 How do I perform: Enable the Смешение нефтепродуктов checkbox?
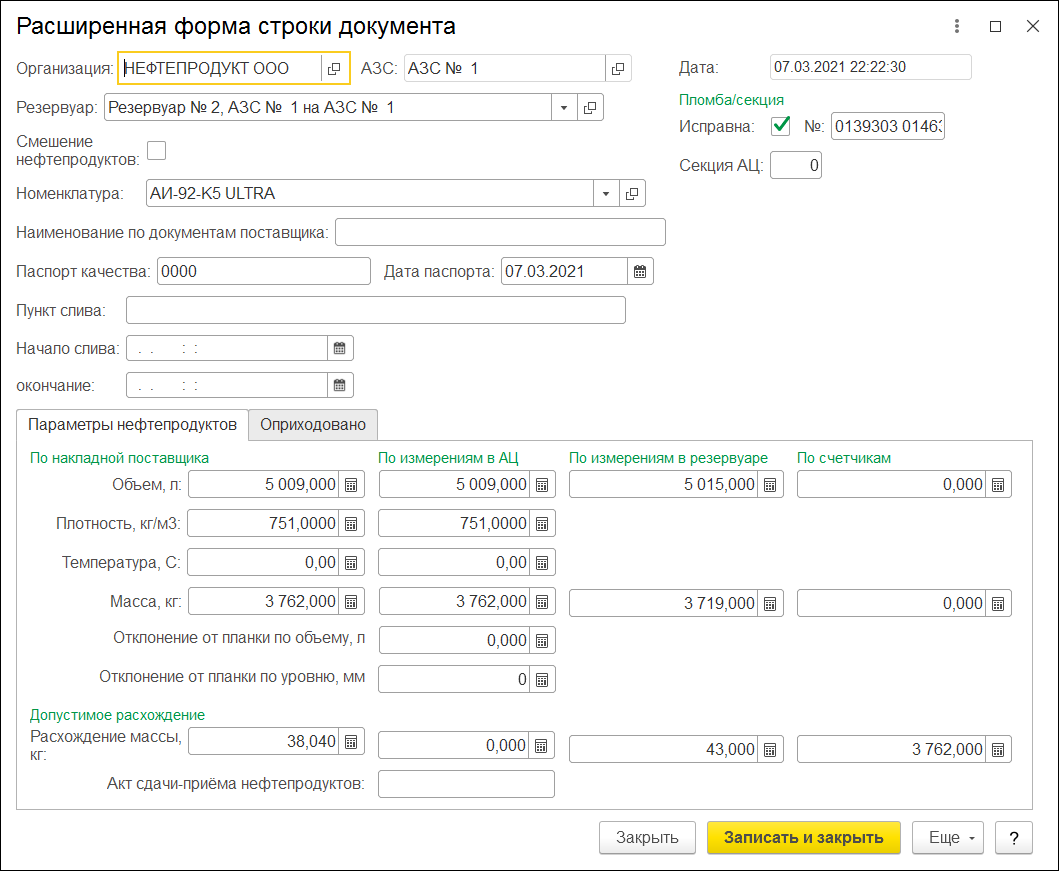tap(157, 151)
